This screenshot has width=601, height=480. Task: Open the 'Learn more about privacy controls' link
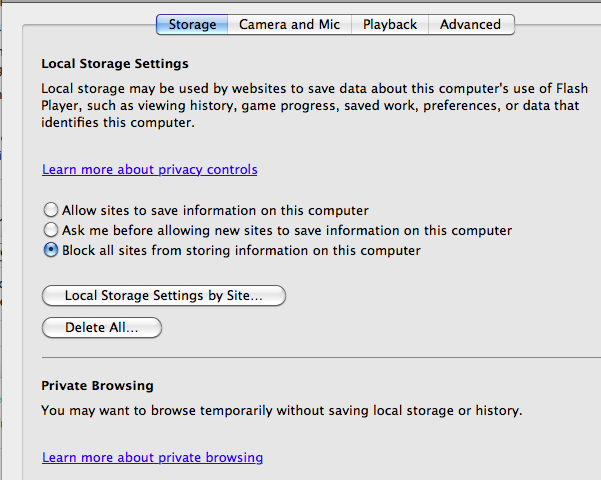pos(150,170)
